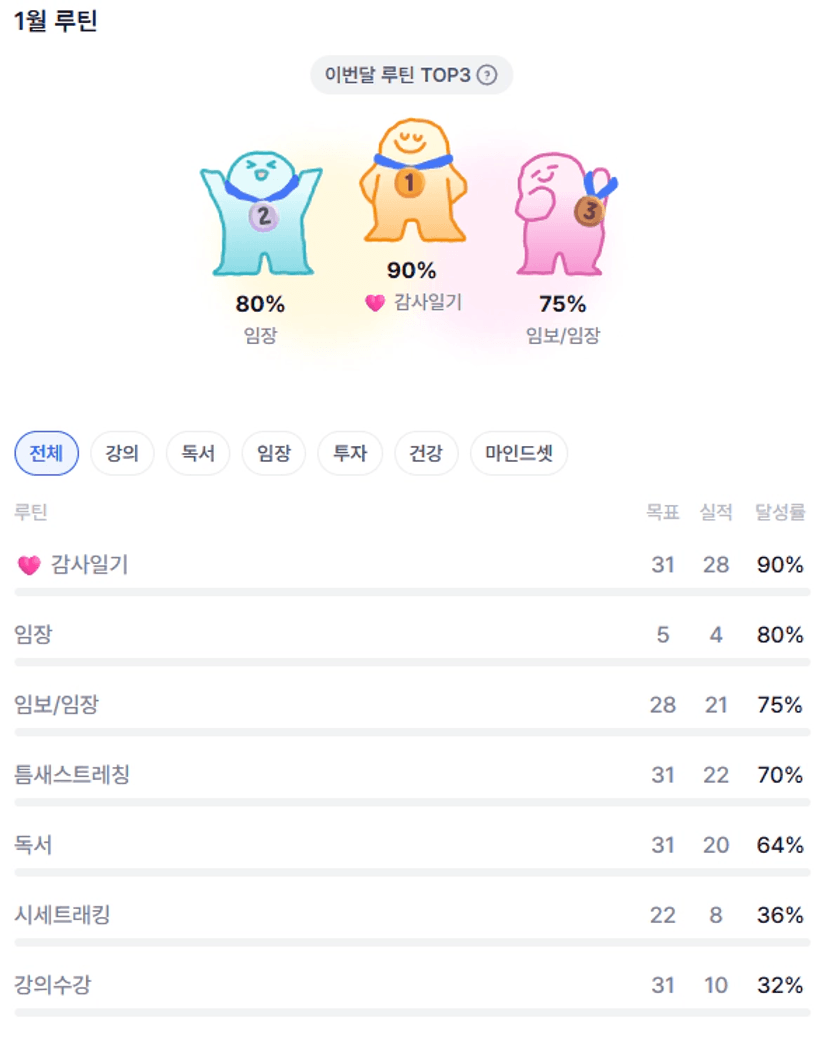Viewport: 827px width, 1061px height.
Task: Show only 투자 routines
Action: coord(350,454)
